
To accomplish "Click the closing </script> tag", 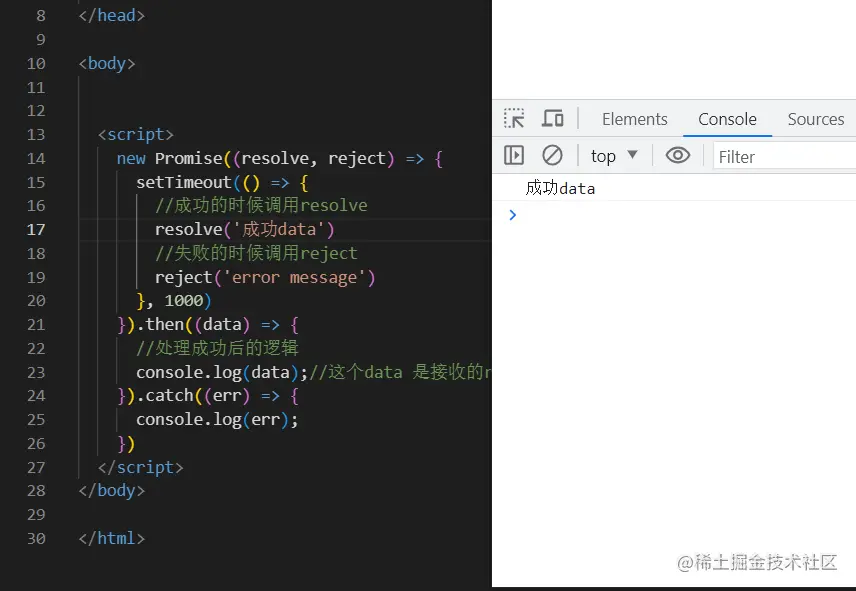I will (140, 468).
